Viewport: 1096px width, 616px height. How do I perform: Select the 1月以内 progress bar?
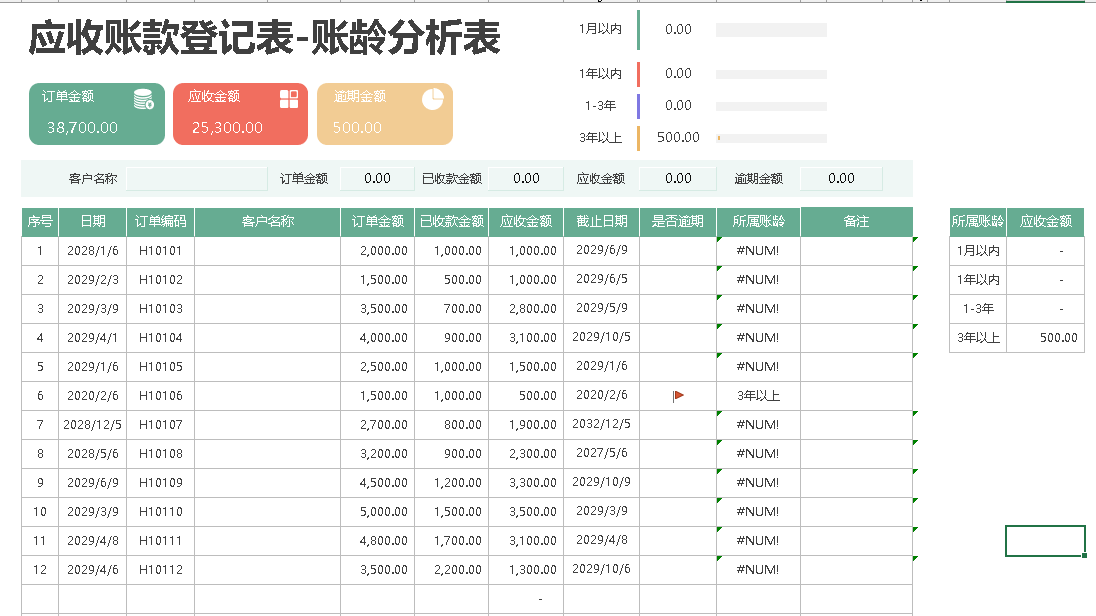tap(771, 30)
